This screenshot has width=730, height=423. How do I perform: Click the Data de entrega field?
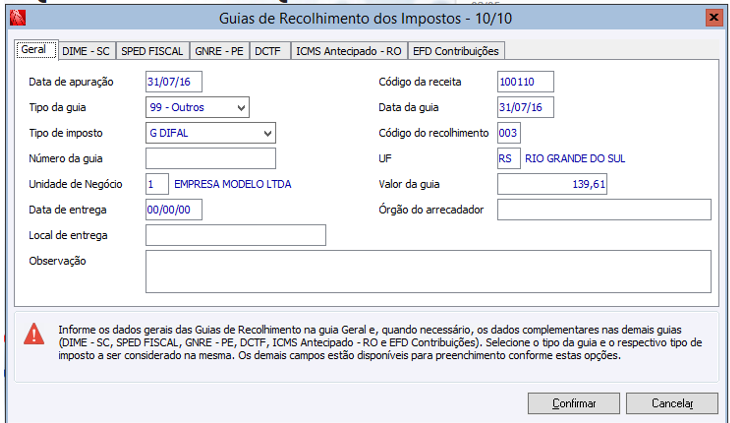click(x=174, y=210)
